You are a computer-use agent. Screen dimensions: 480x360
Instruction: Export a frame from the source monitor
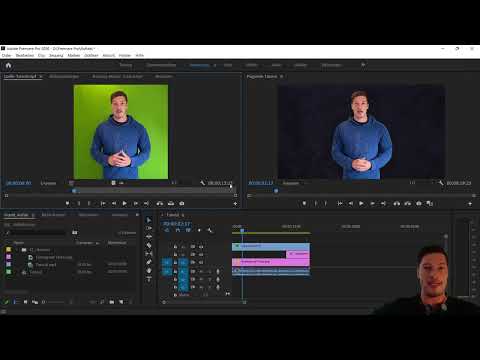pyautogui.click(x=182, y=203)
